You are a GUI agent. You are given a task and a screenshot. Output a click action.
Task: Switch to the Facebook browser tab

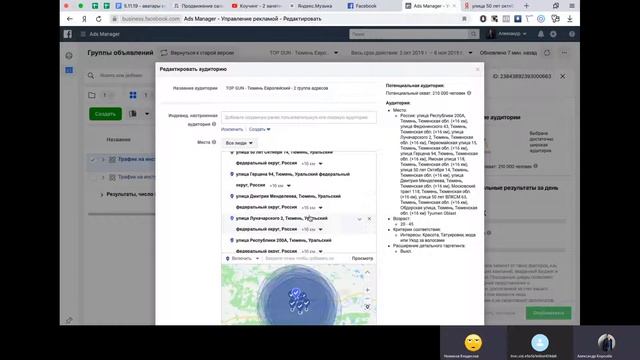click(x=362, y=6)
